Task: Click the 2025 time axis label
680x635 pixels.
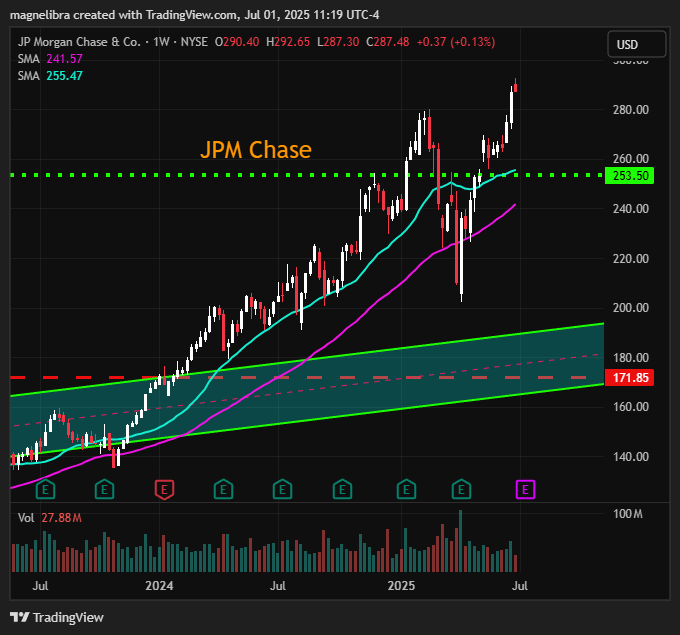Action: (401, 586)
